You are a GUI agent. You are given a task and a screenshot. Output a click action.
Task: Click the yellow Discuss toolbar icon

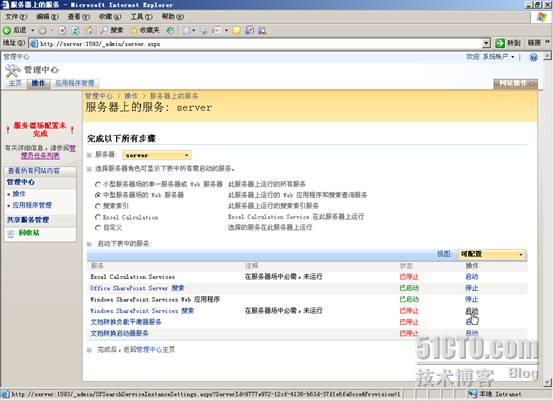pos(236,30)
